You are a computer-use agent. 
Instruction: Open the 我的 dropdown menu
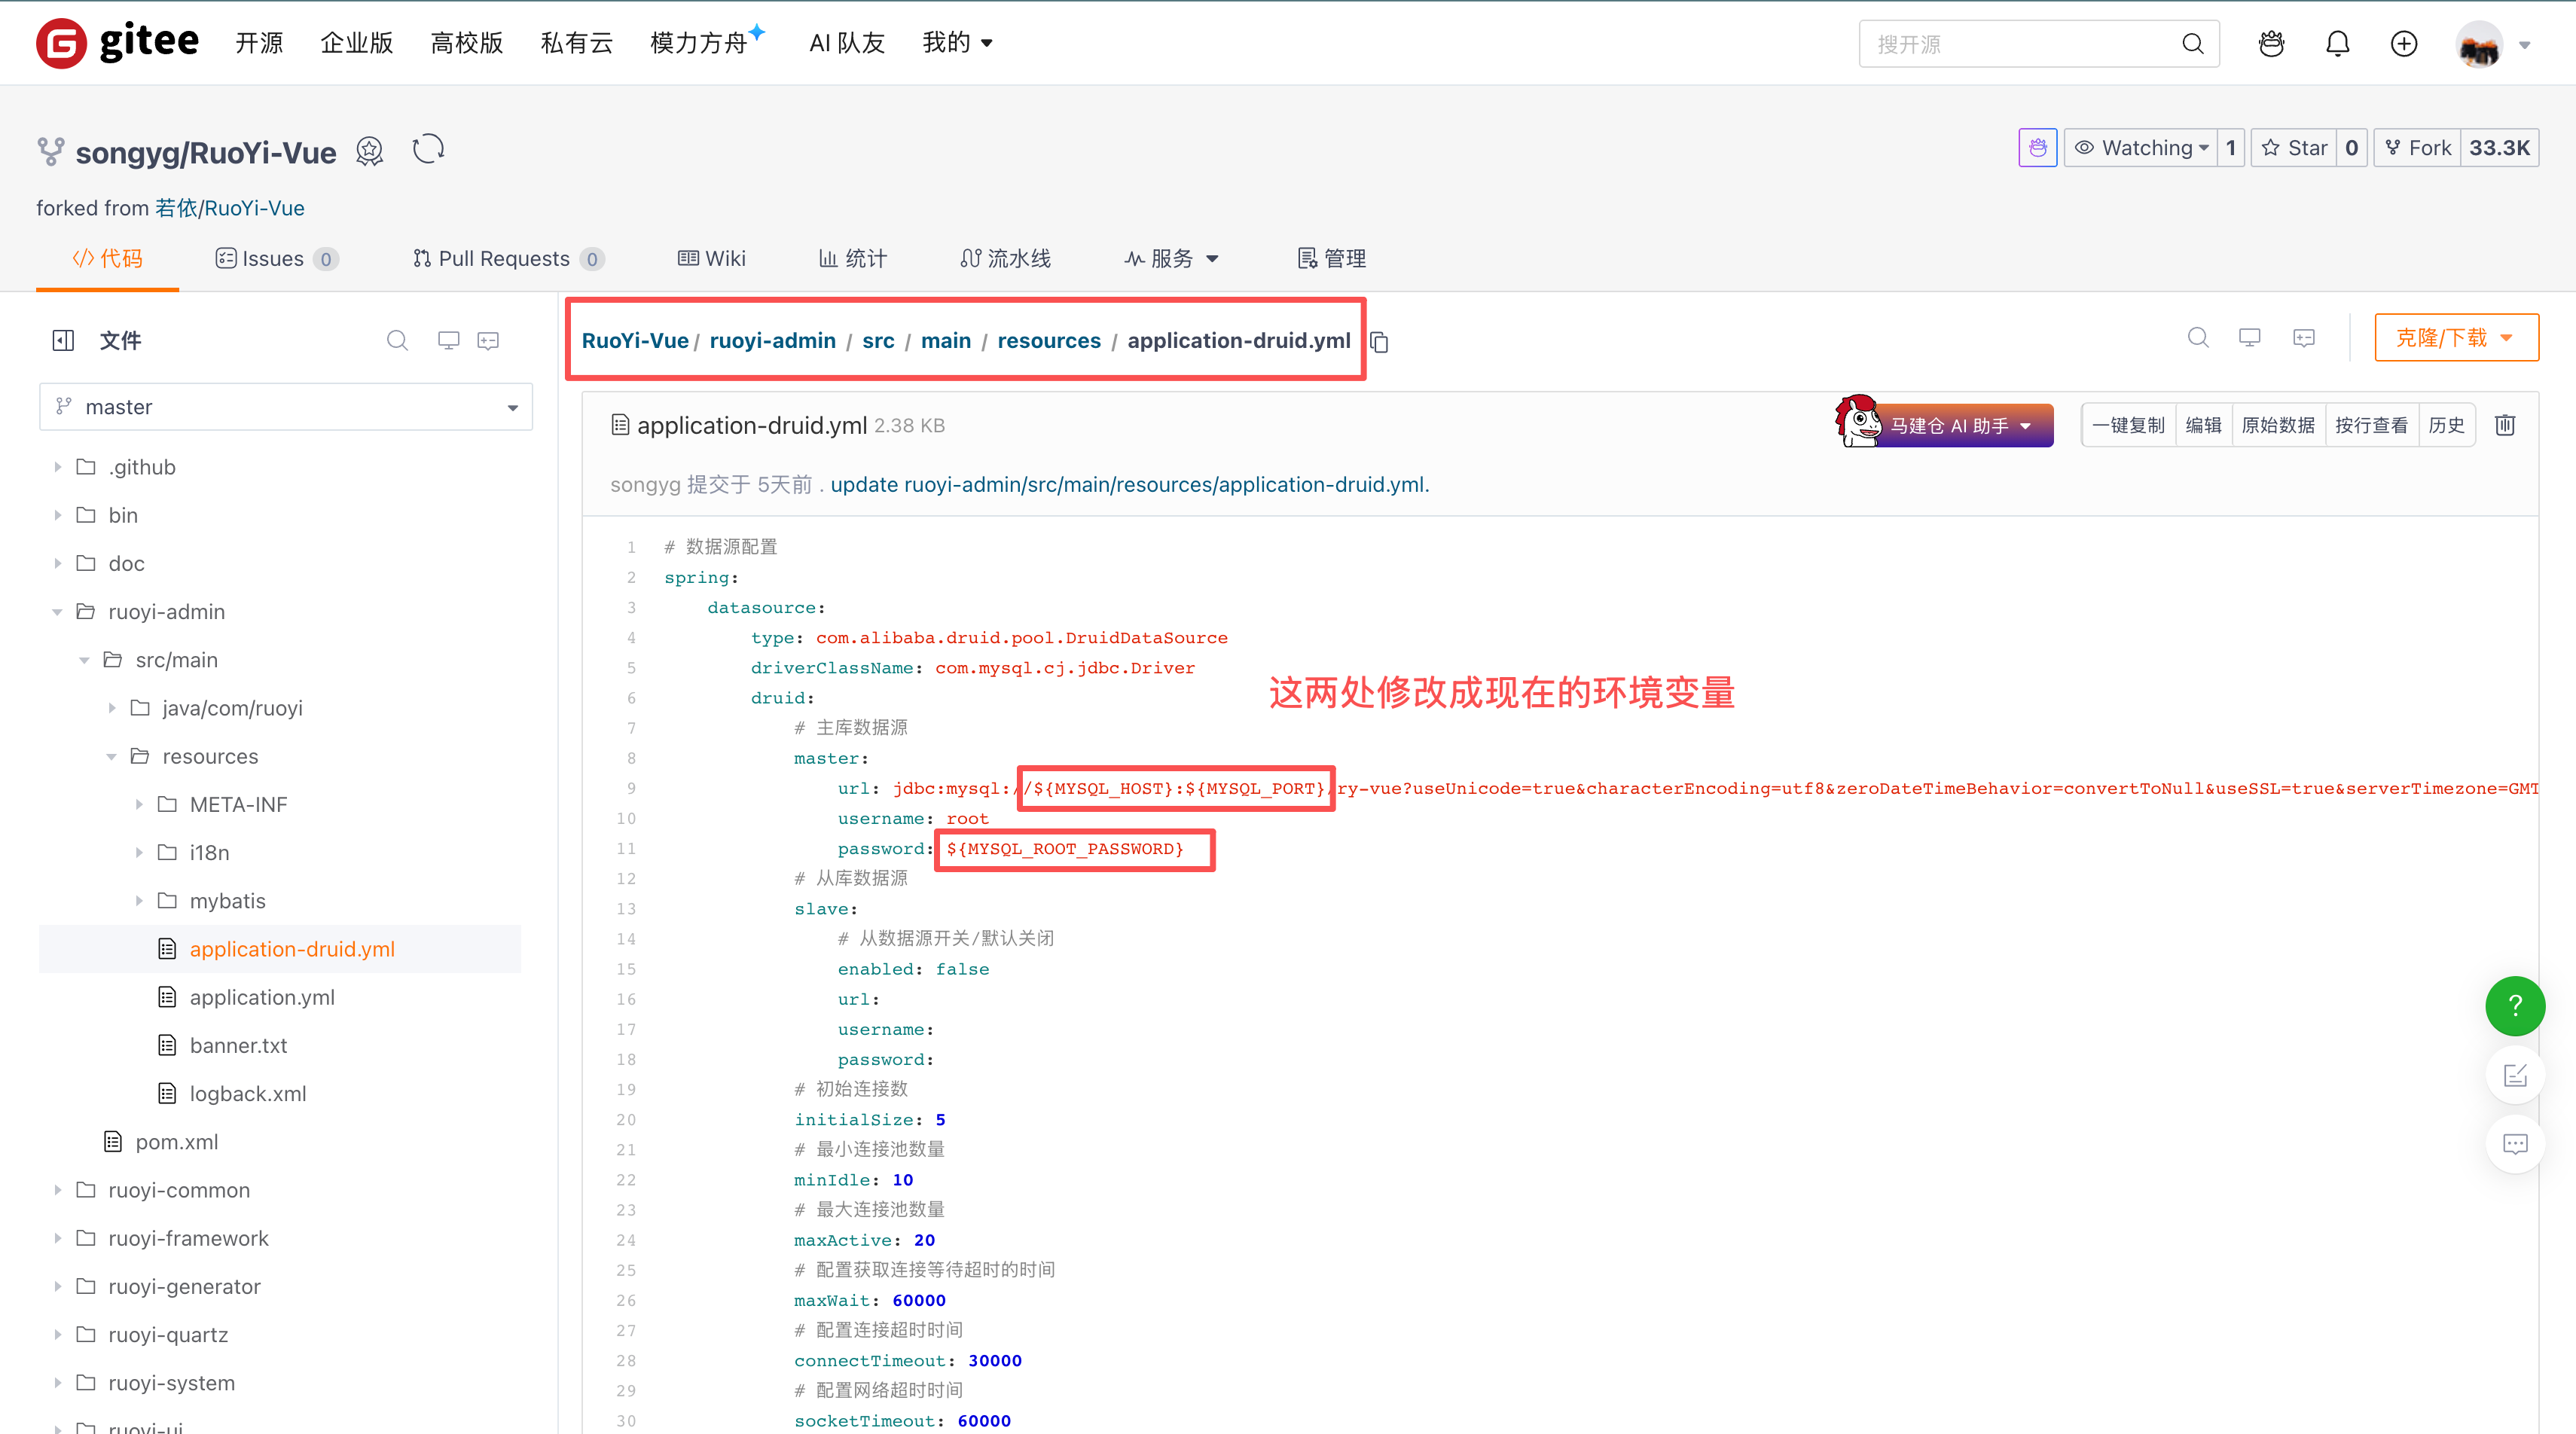[957, 43]
